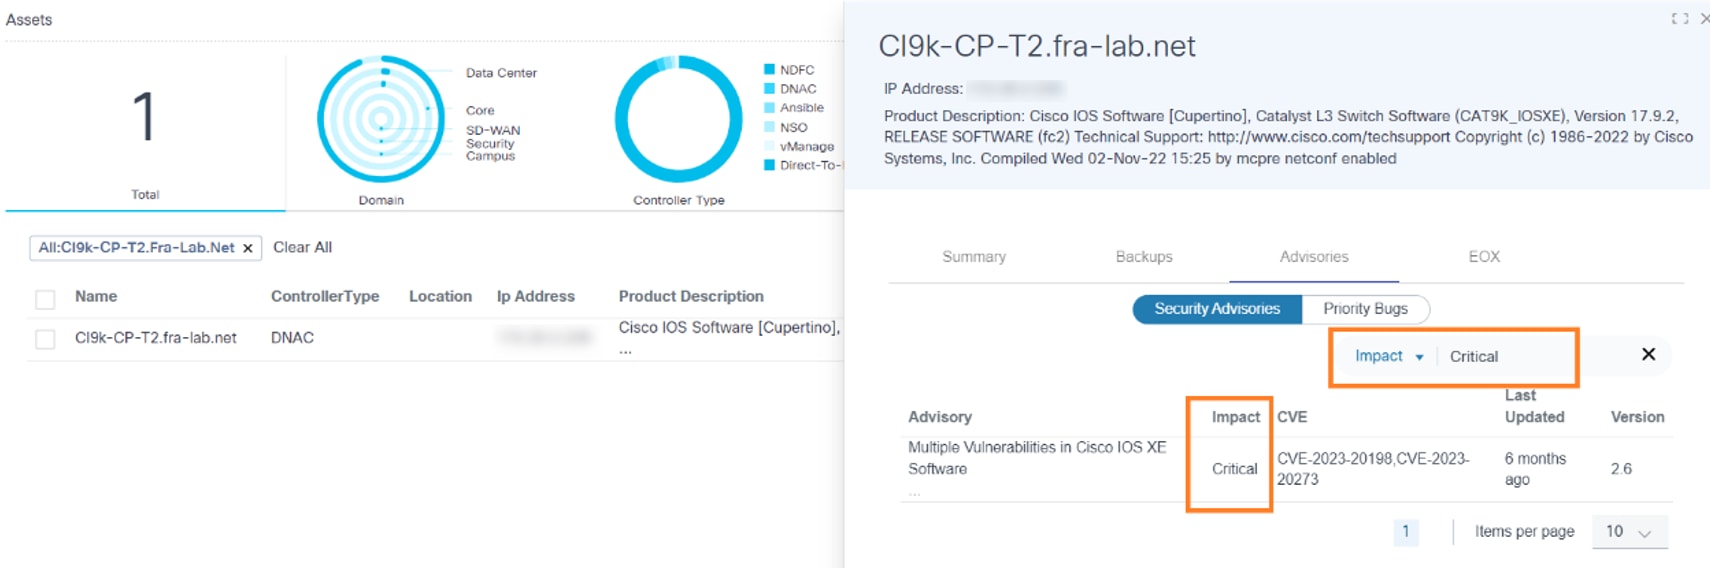This screenshot has height=568, width=1710.
Task: Open the Summary tab
Action: coord(973,257)
